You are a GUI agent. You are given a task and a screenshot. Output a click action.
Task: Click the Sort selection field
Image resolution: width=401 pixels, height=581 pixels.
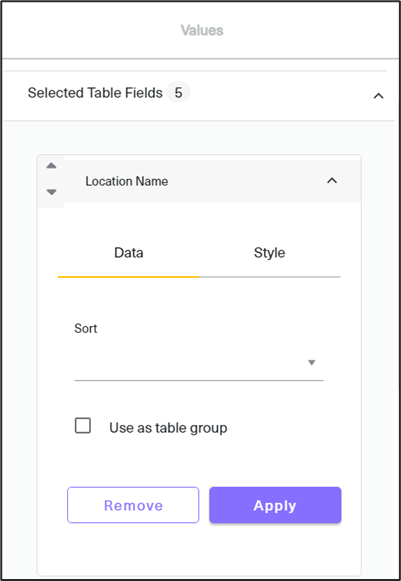(x=199, y=363)
